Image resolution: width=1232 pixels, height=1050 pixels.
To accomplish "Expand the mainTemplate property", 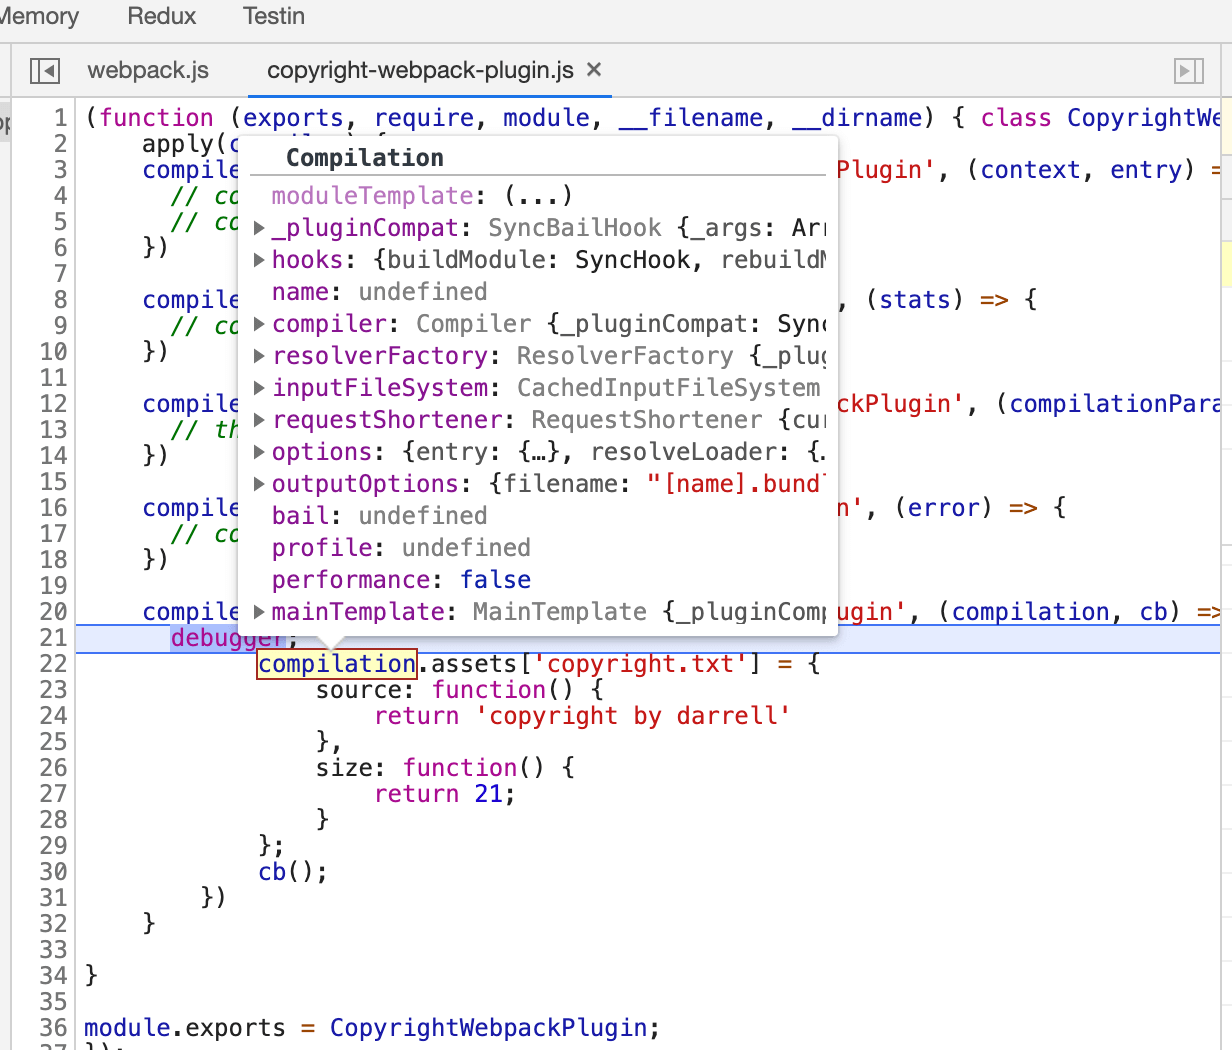I will (259, 612).
